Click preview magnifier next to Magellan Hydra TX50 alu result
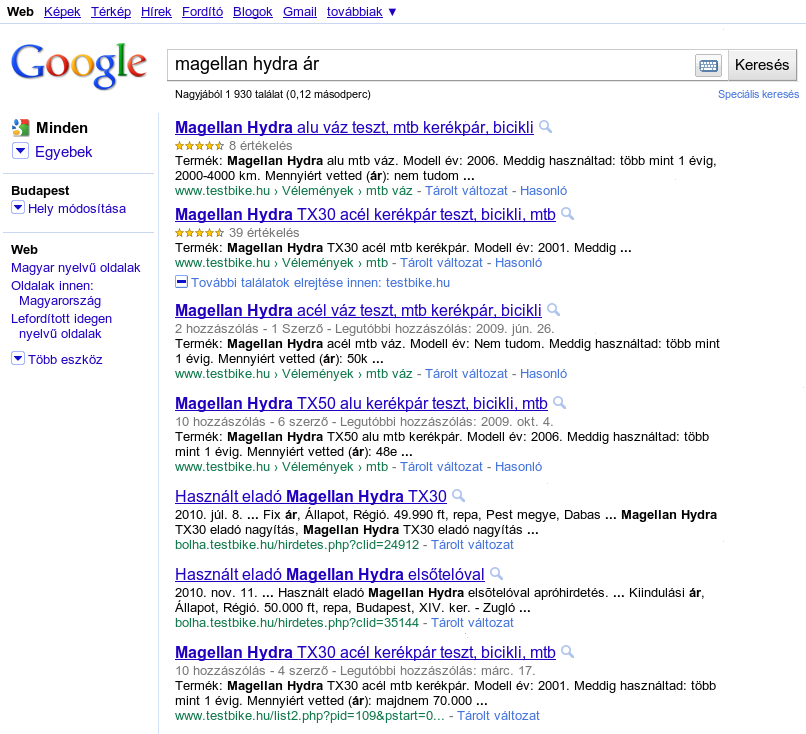 [560, 402]
